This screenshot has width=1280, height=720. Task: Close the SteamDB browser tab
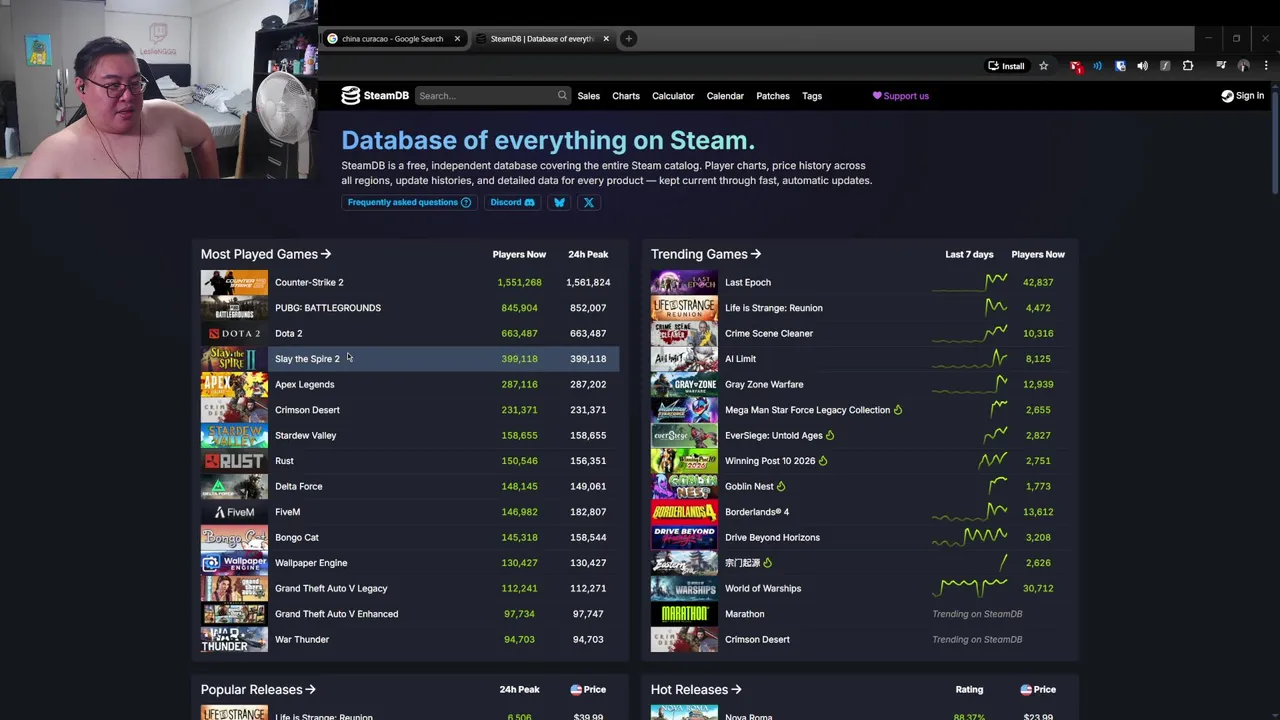[605, 39]
